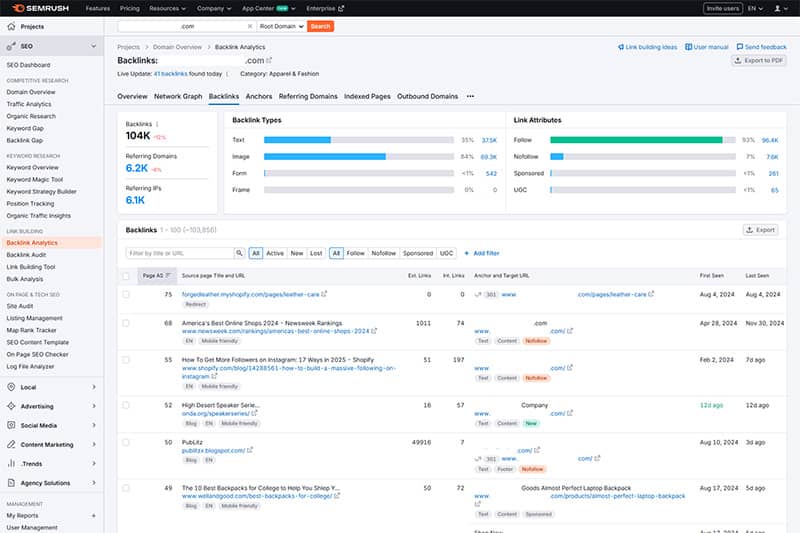
Task: Open the EN language dropdown
Action: tap(755, 8)
